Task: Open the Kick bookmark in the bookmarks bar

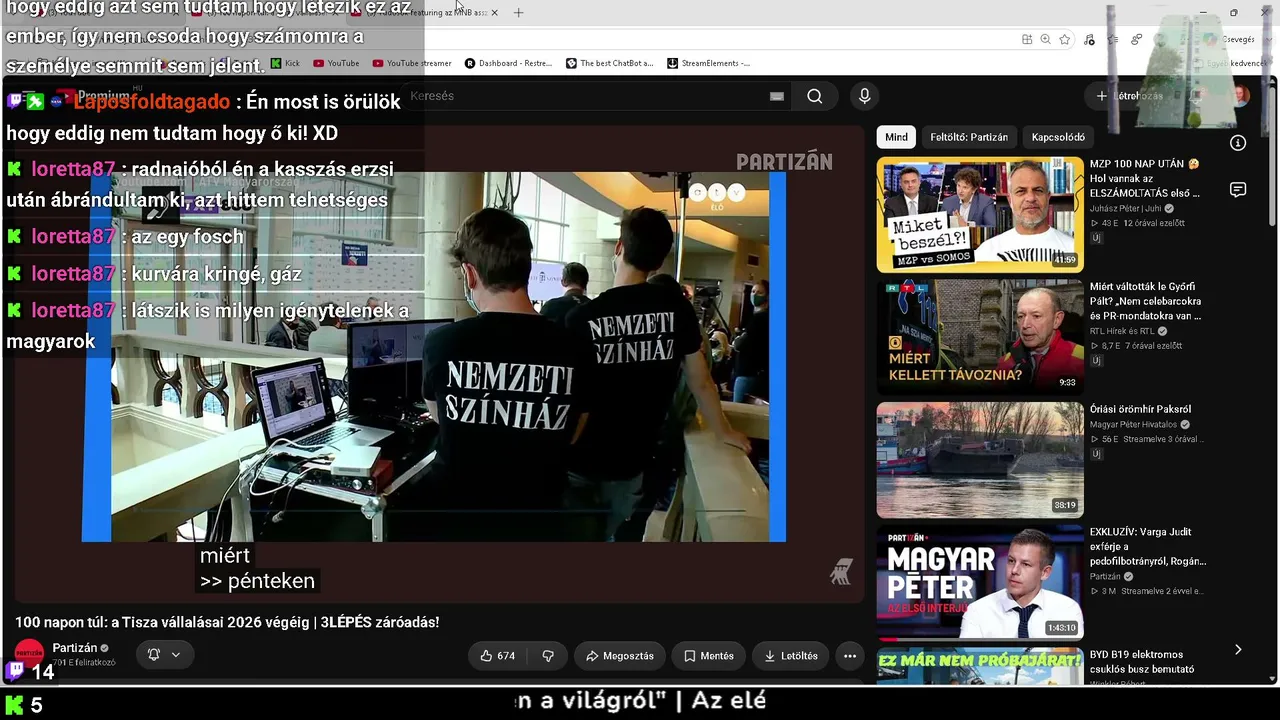Action: (x=285, y=63)
